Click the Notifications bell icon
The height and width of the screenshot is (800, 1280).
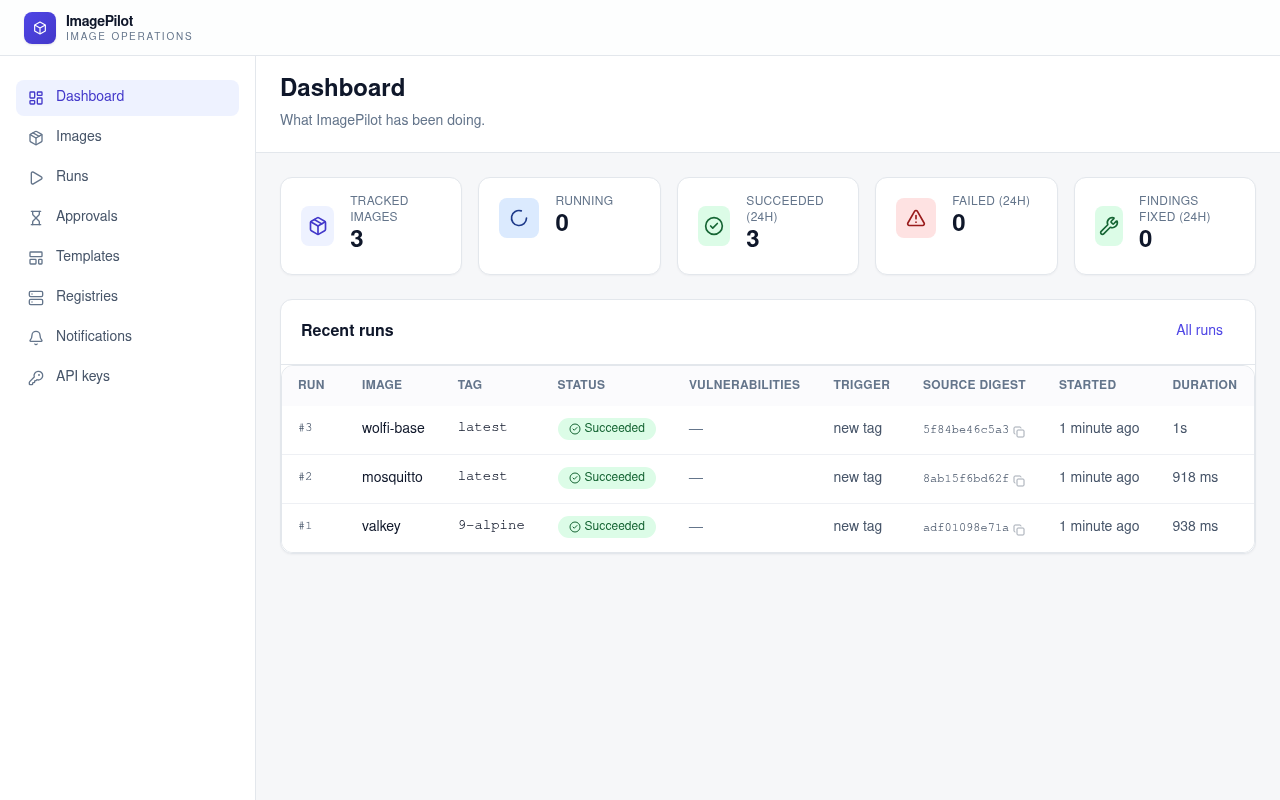point(36,337)
